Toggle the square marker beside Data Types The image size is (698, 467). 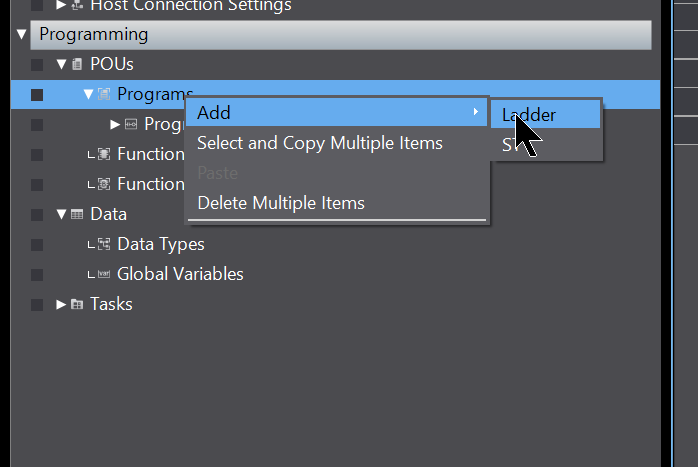tap(37, 244)
